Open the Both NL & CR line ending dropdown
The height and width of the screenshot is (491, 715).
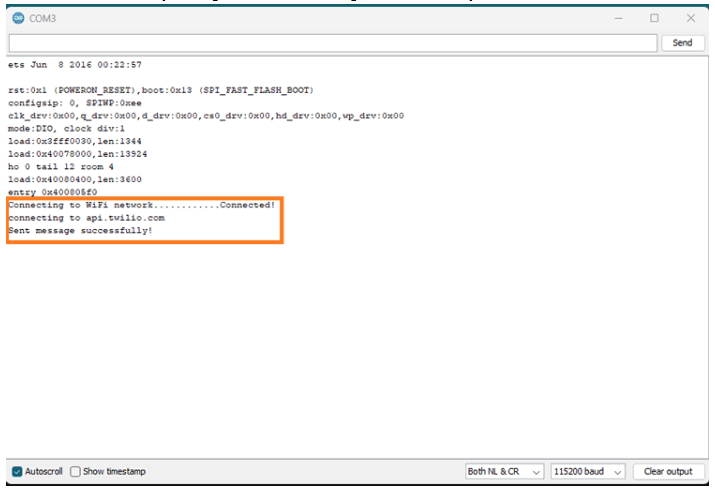pyautogui.click(x=504, y=471)
